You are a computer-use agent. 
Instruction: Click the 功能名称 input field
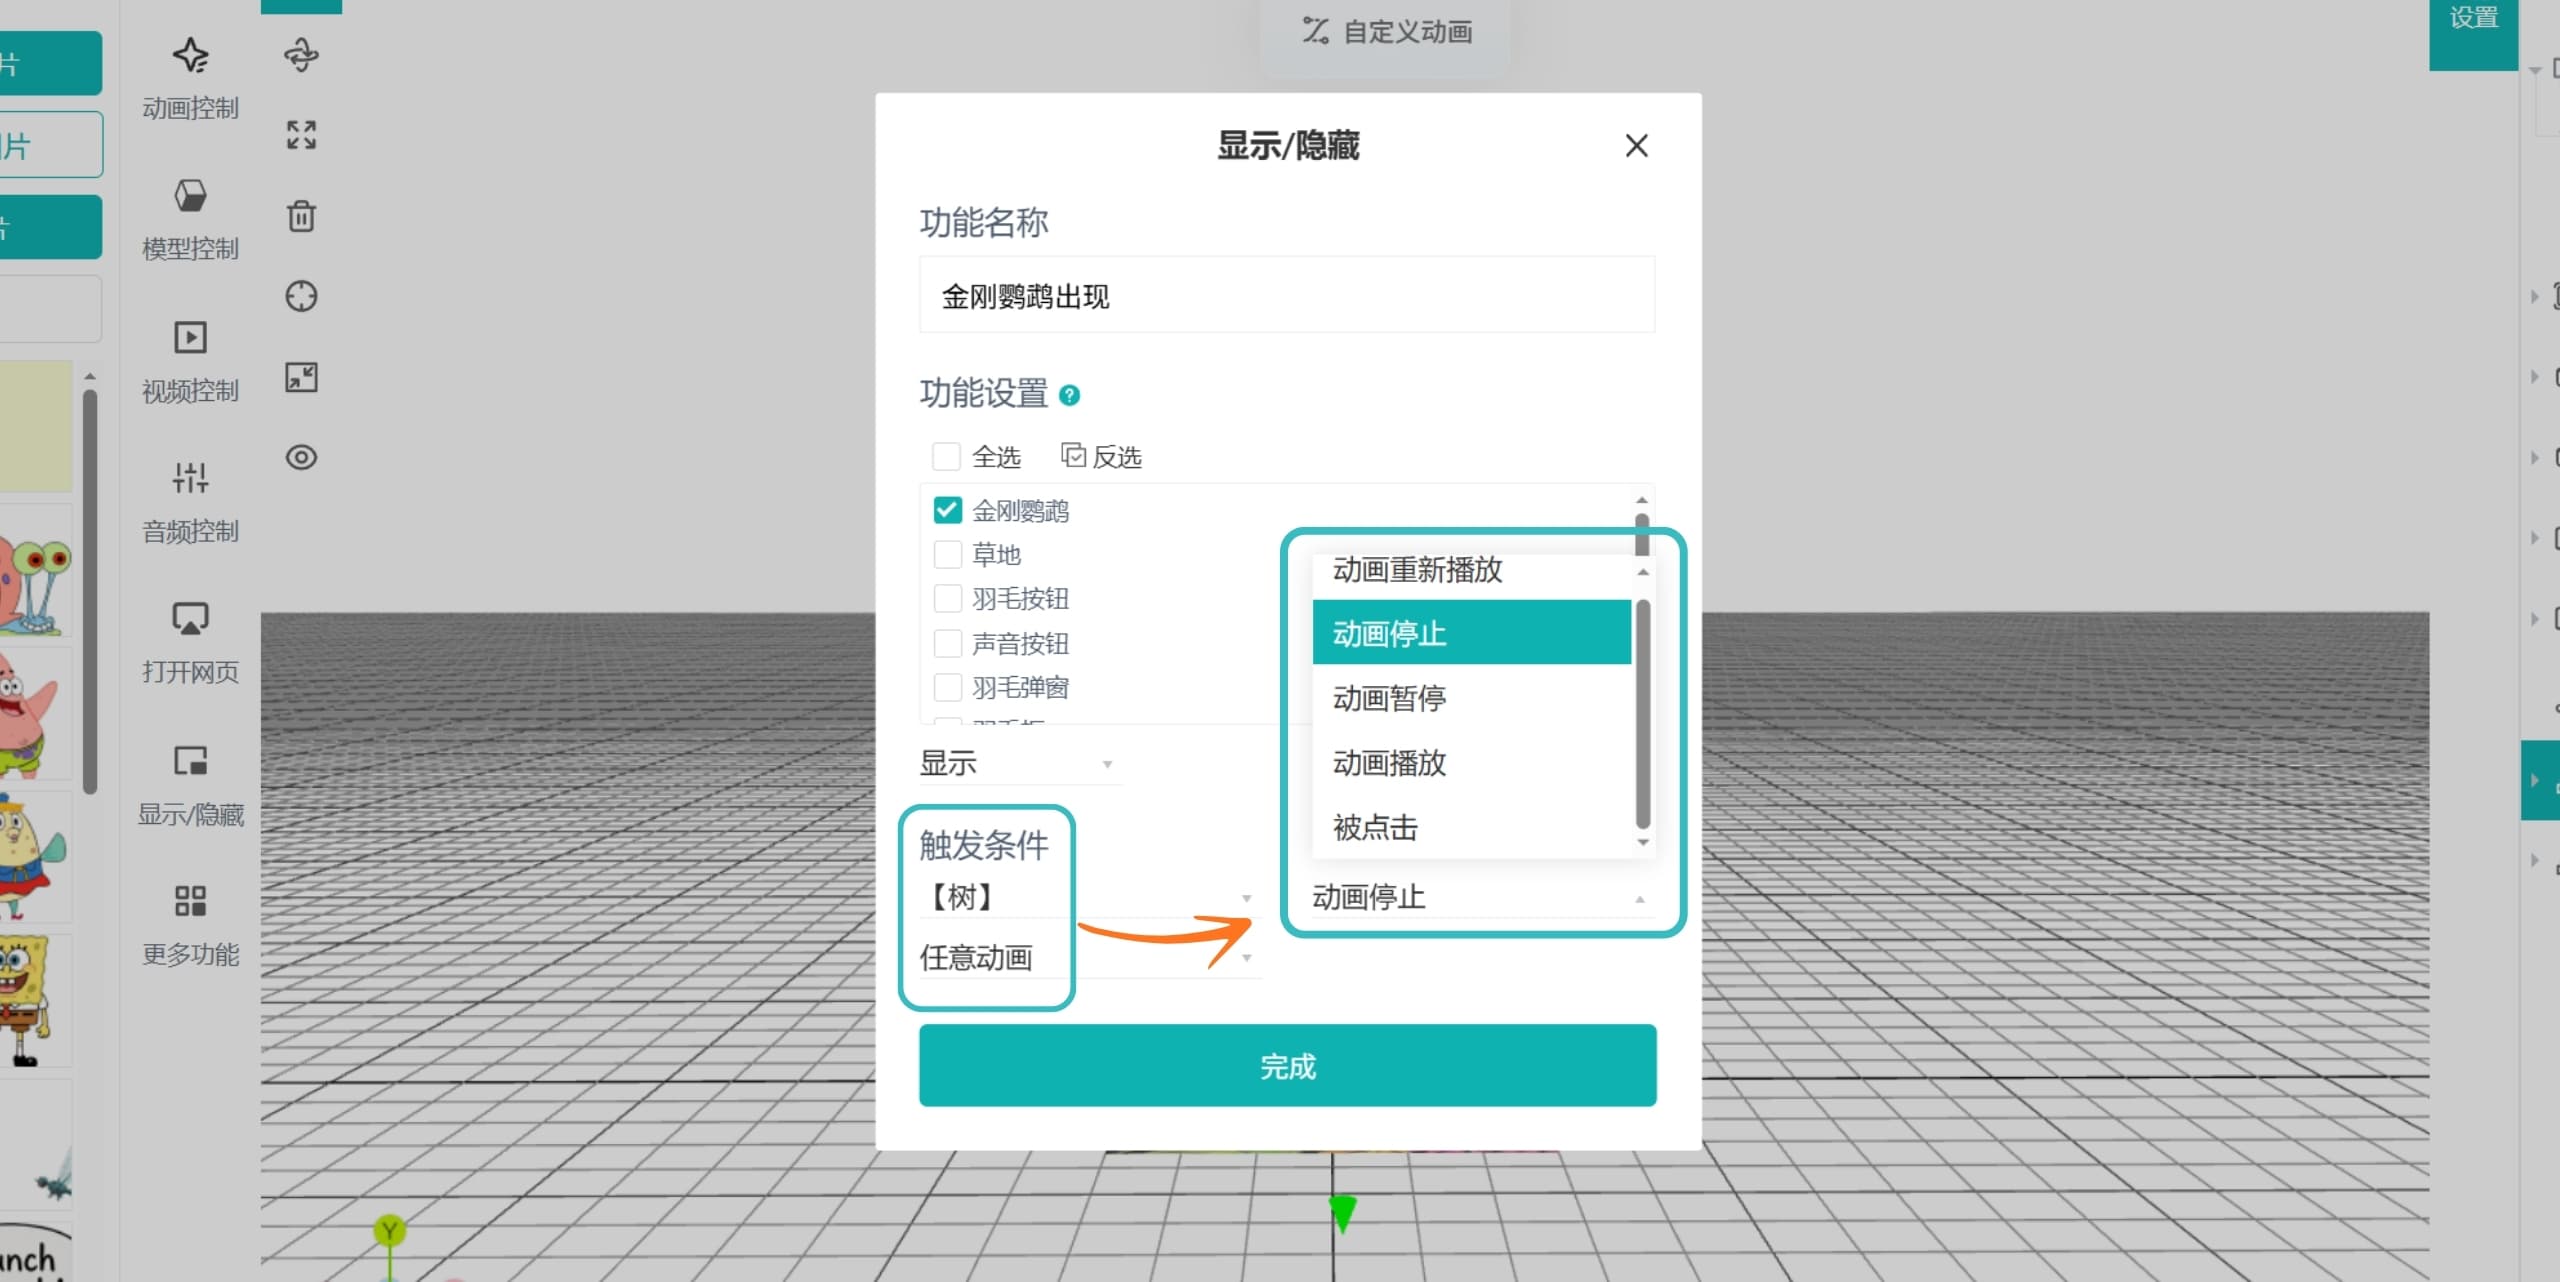click(1287, 296)
